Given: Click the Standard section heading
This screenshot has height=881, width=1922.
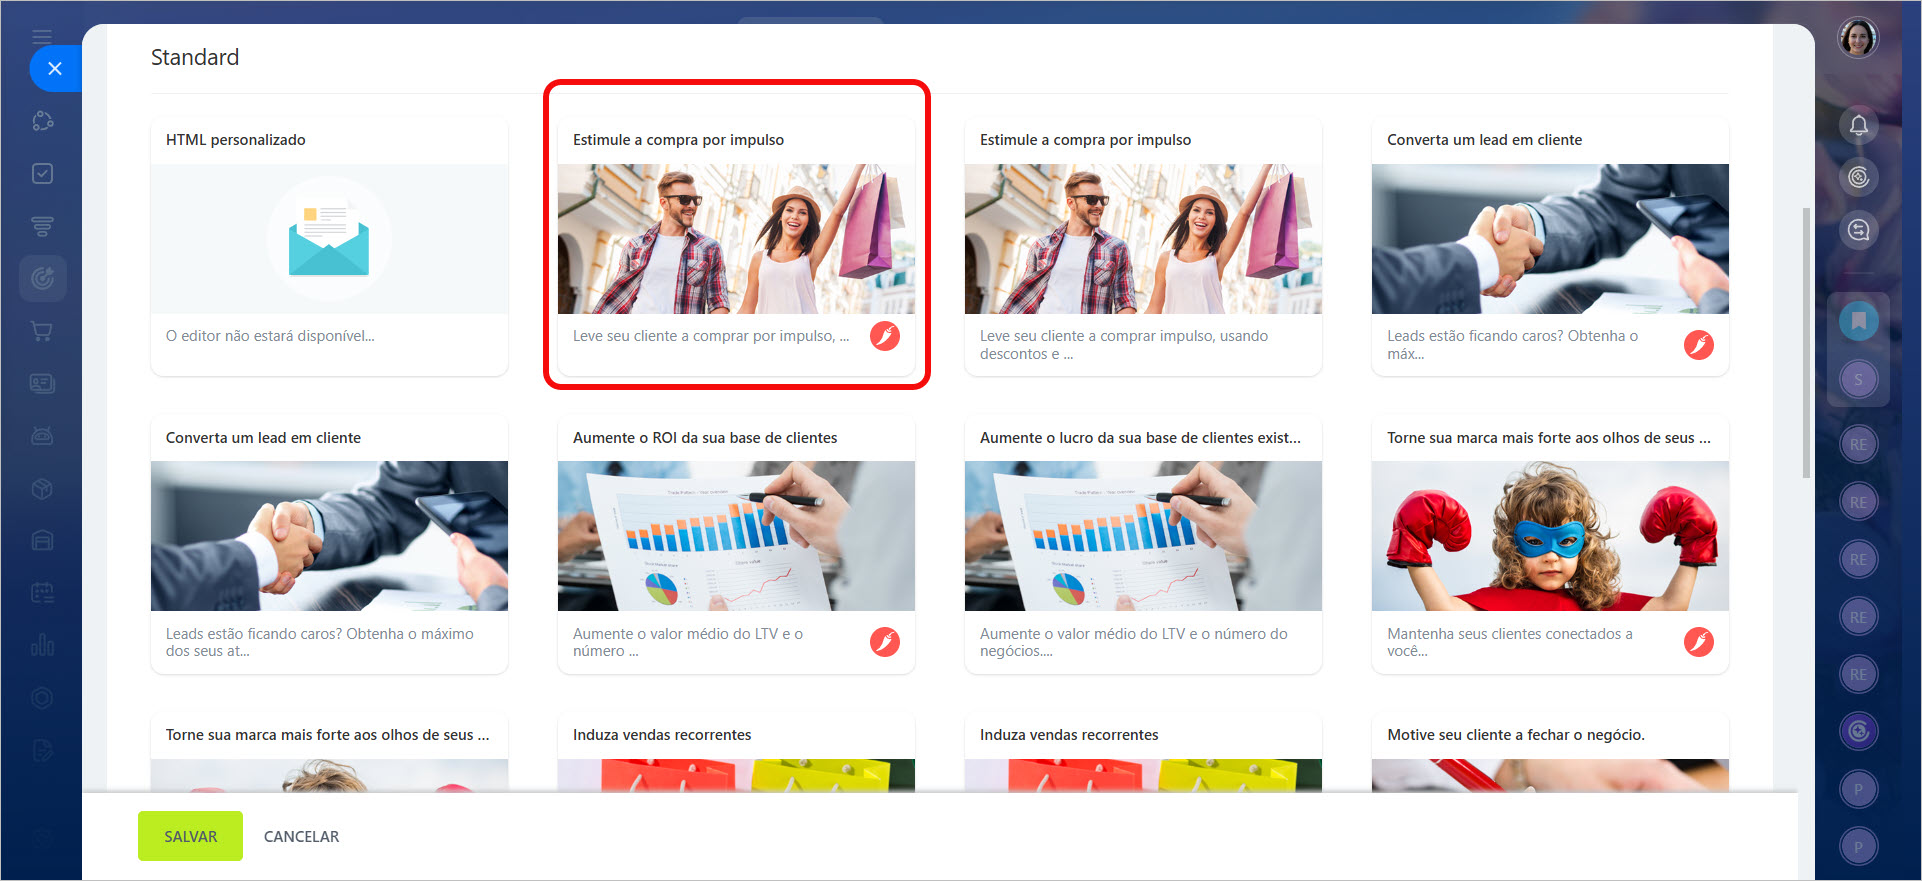Looking at the screenshot, I should click(x=195, y=57).
